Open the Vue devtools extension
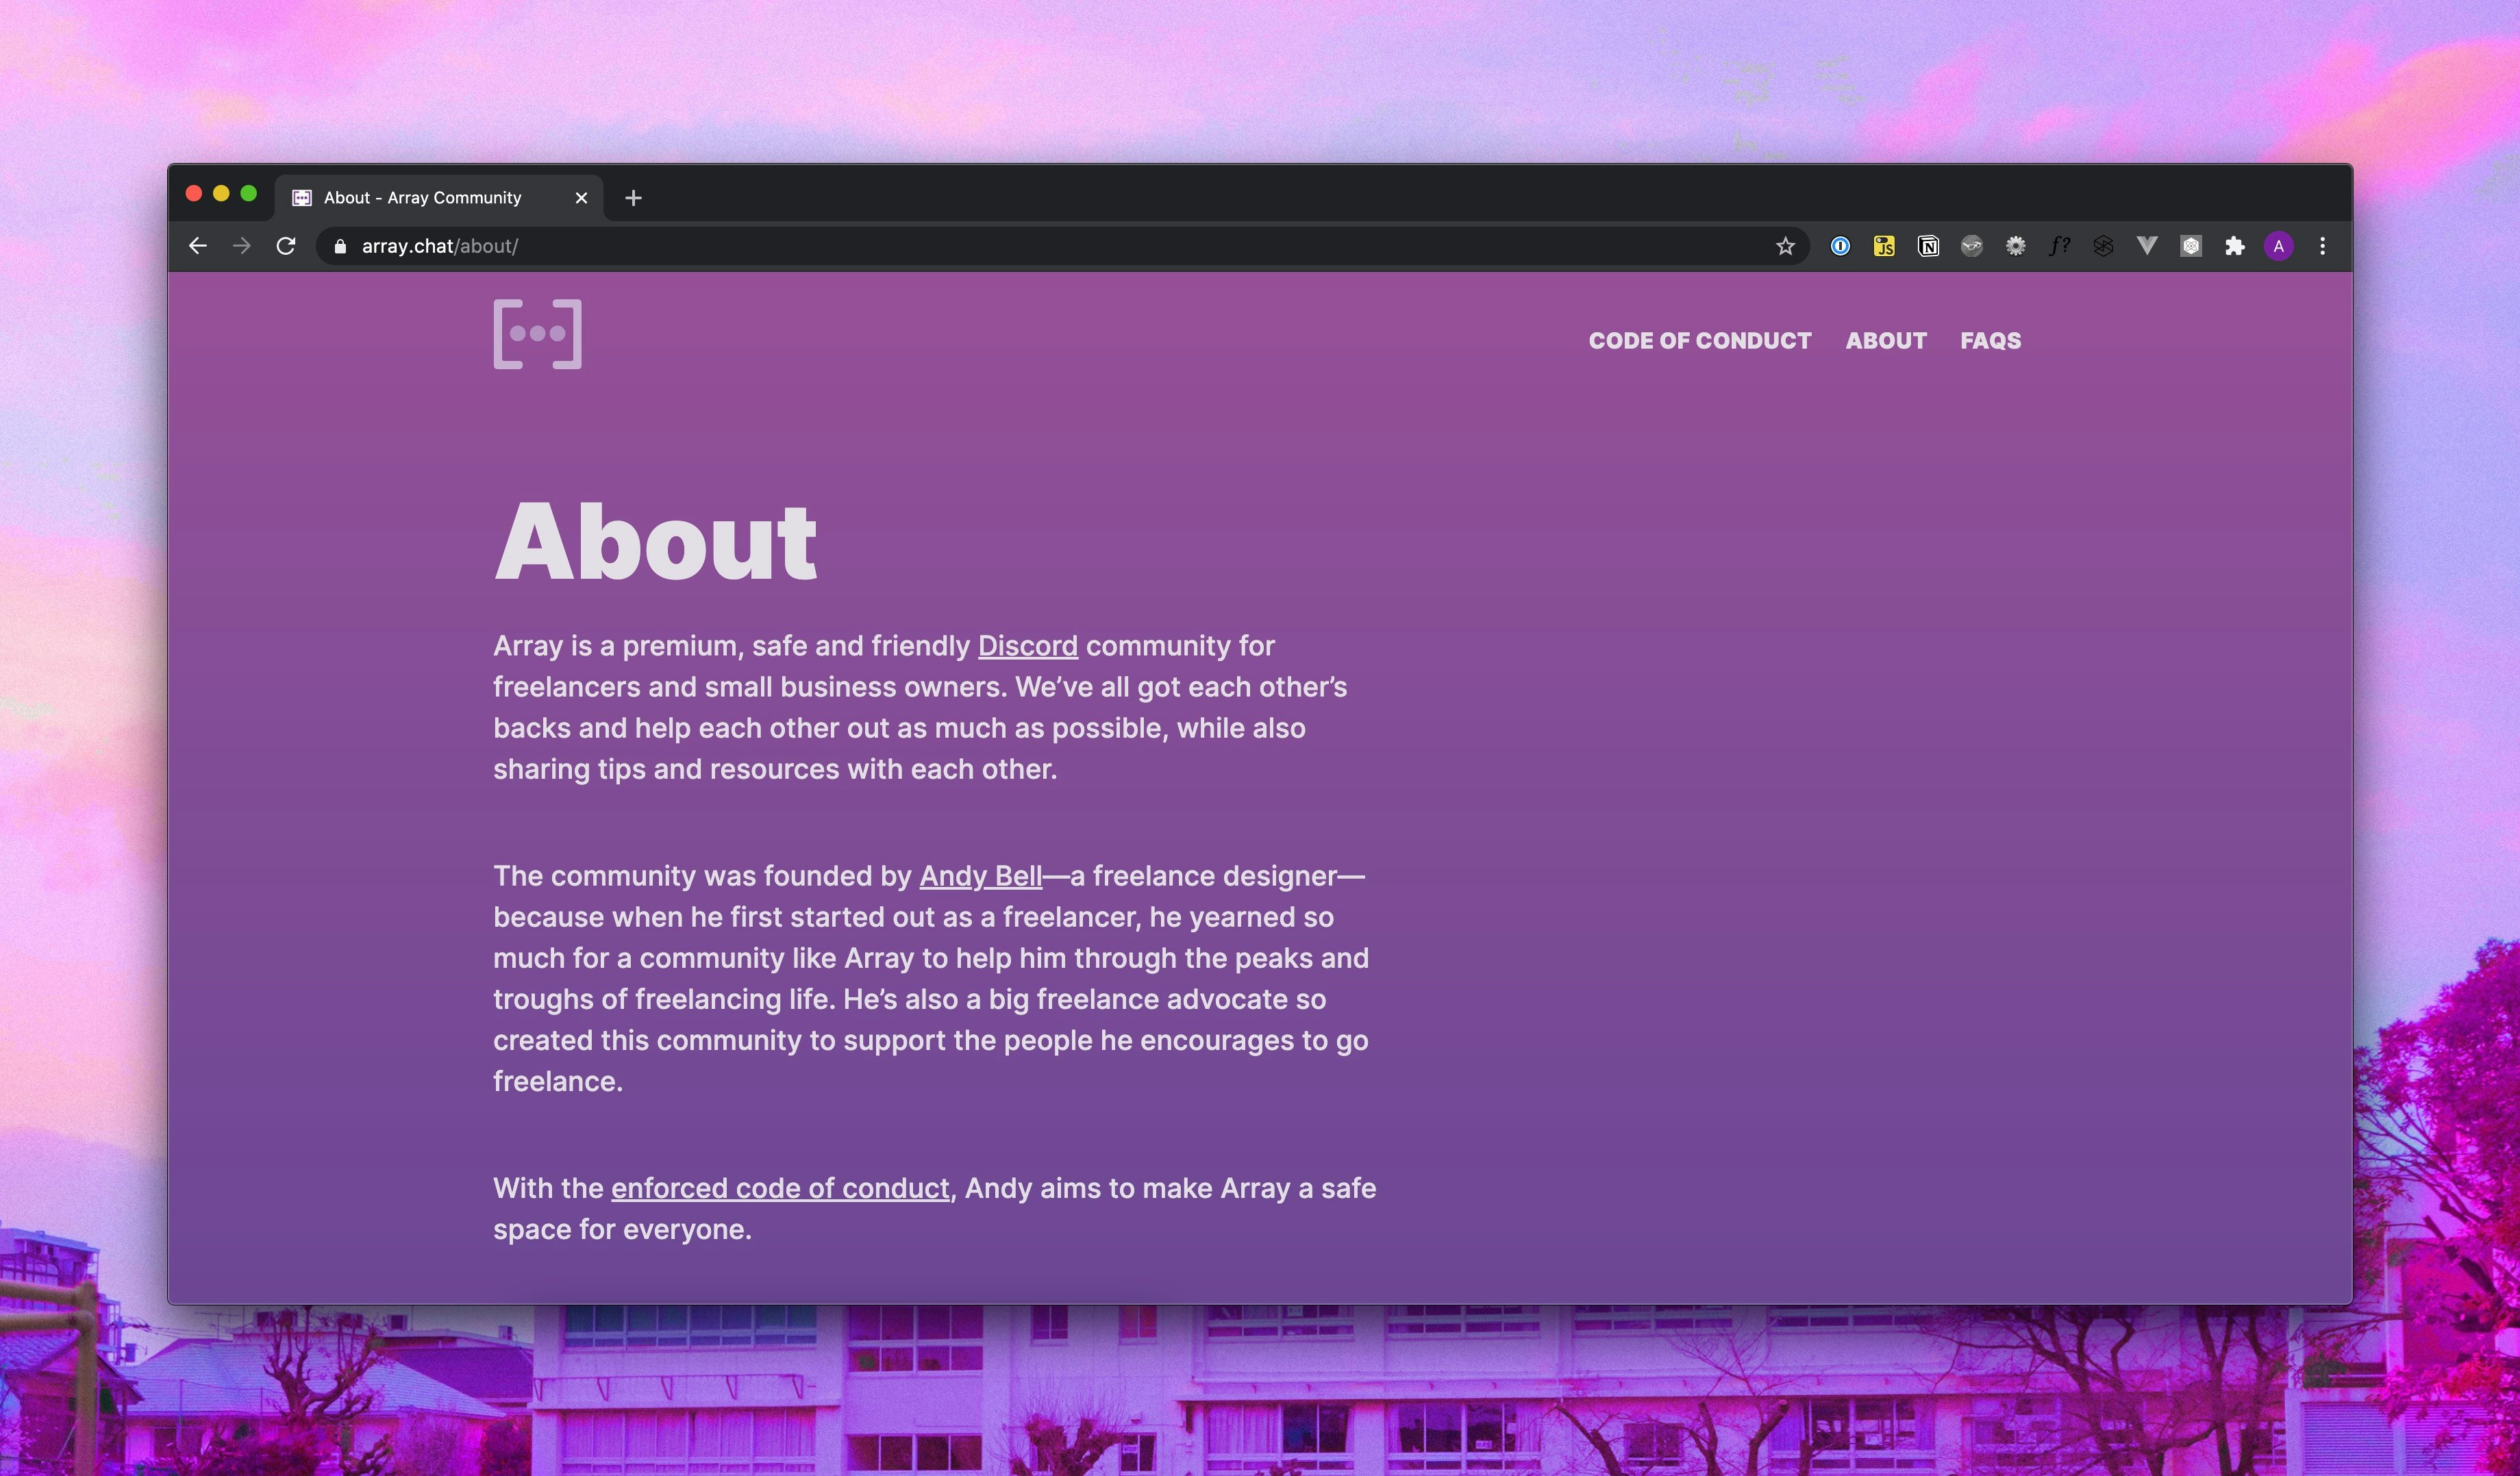 coord(2147,246)
